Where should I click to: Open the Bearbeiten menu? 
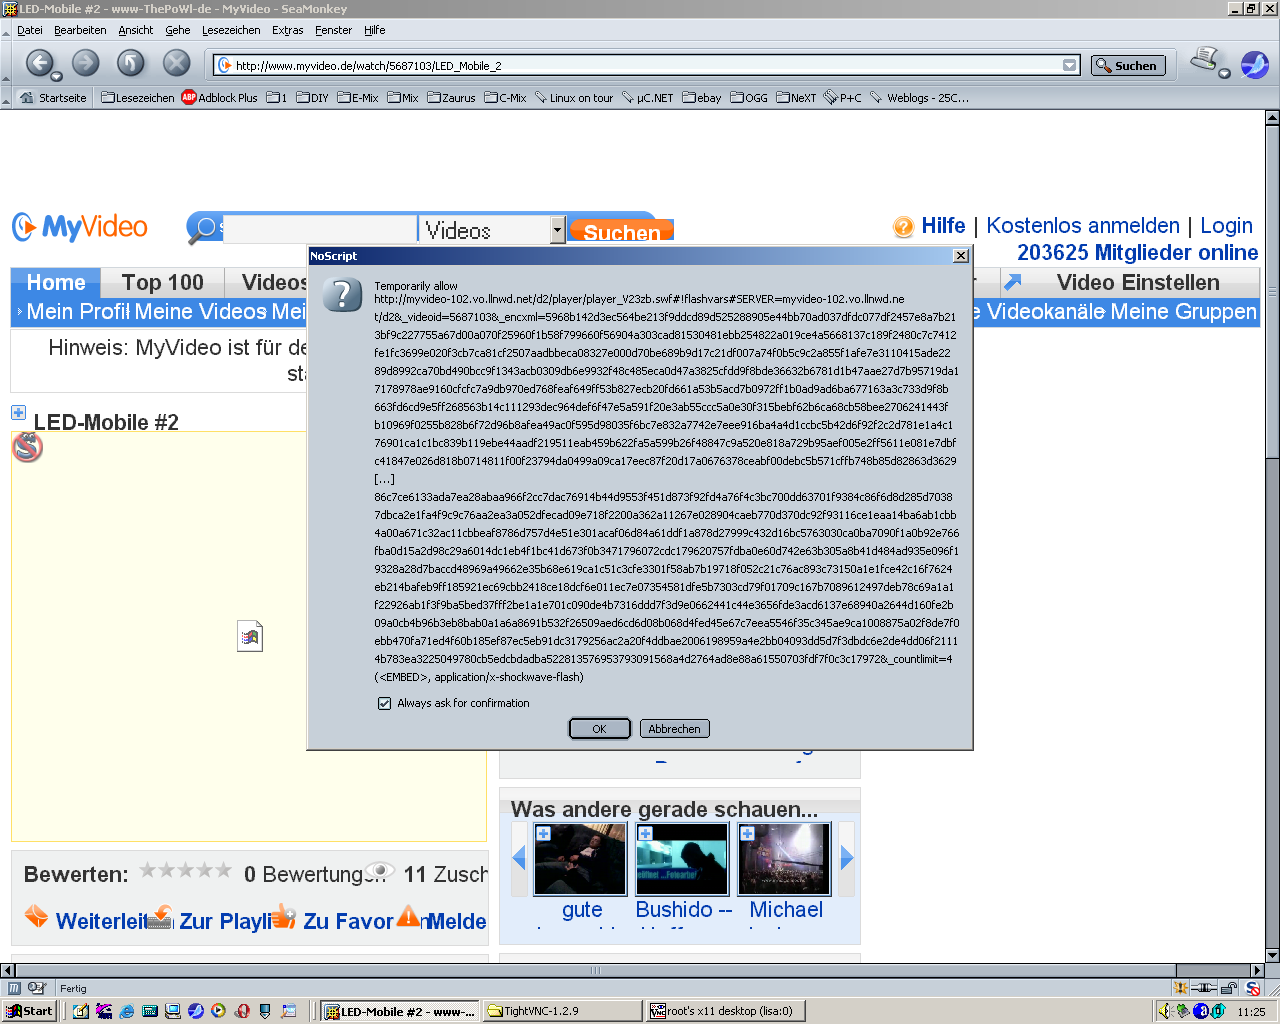coord(80,30)
